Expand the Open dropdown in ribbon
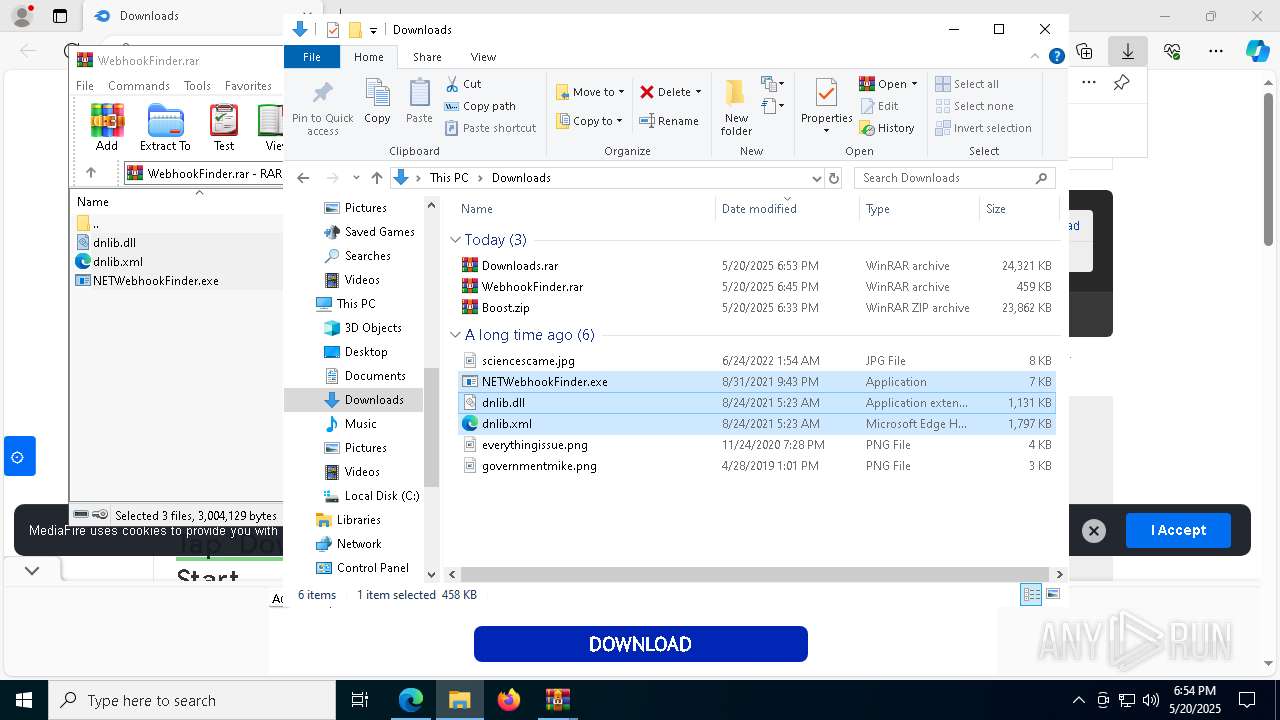The image size is (1280, 720). 888,84
